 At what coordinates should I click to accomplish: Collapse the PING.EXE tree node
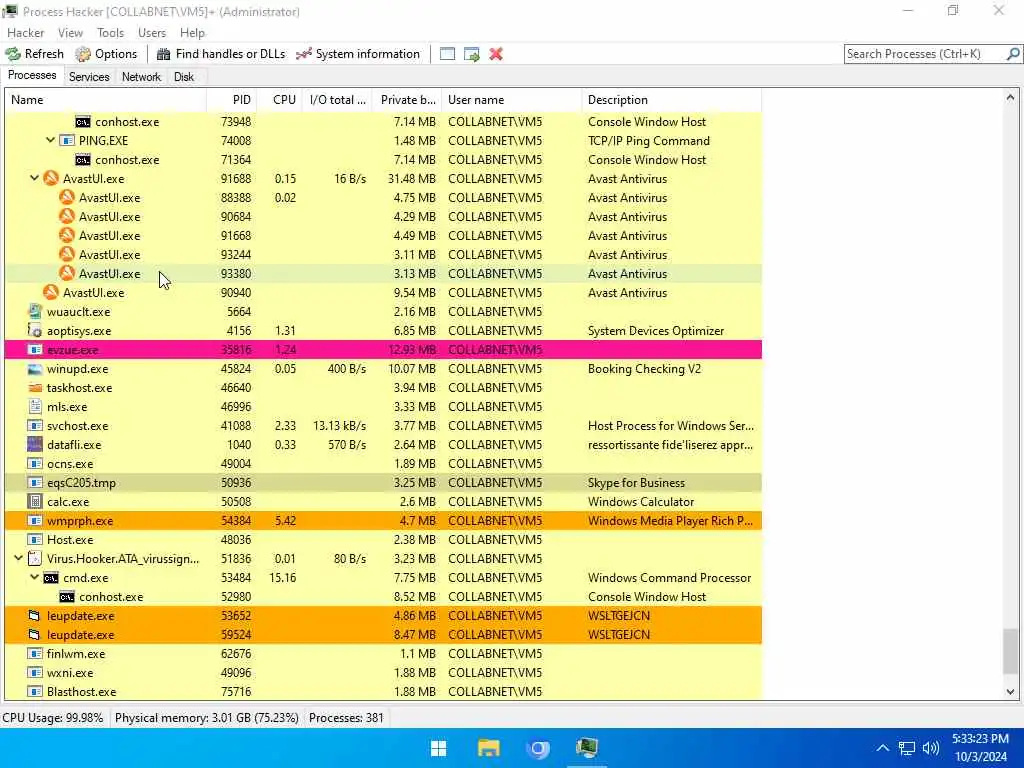click(x=50, y=140)
